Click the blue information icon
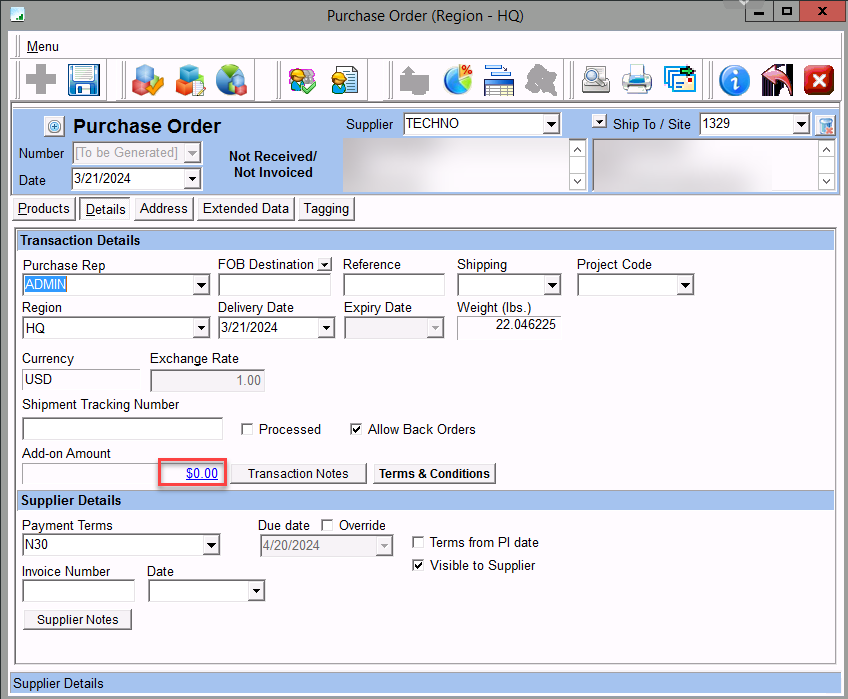Image resolution: width=848 pixels, height=699 pixels. (735, 80)
